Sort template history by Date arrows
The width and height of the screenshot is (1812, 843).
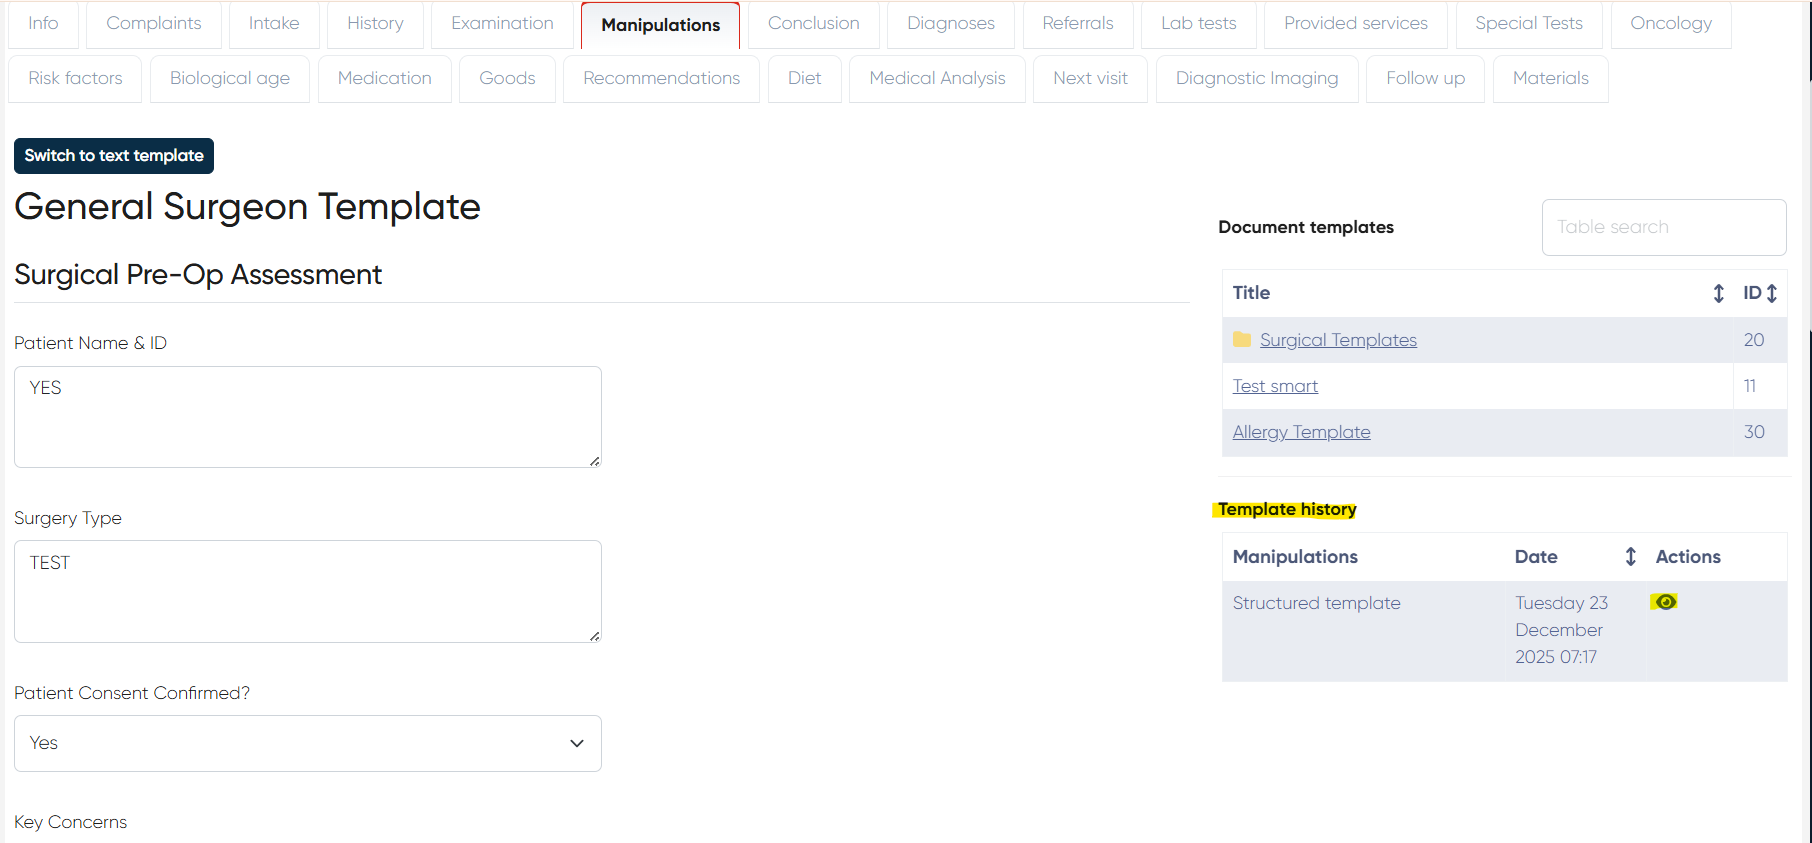click(x=1630, y=557)
